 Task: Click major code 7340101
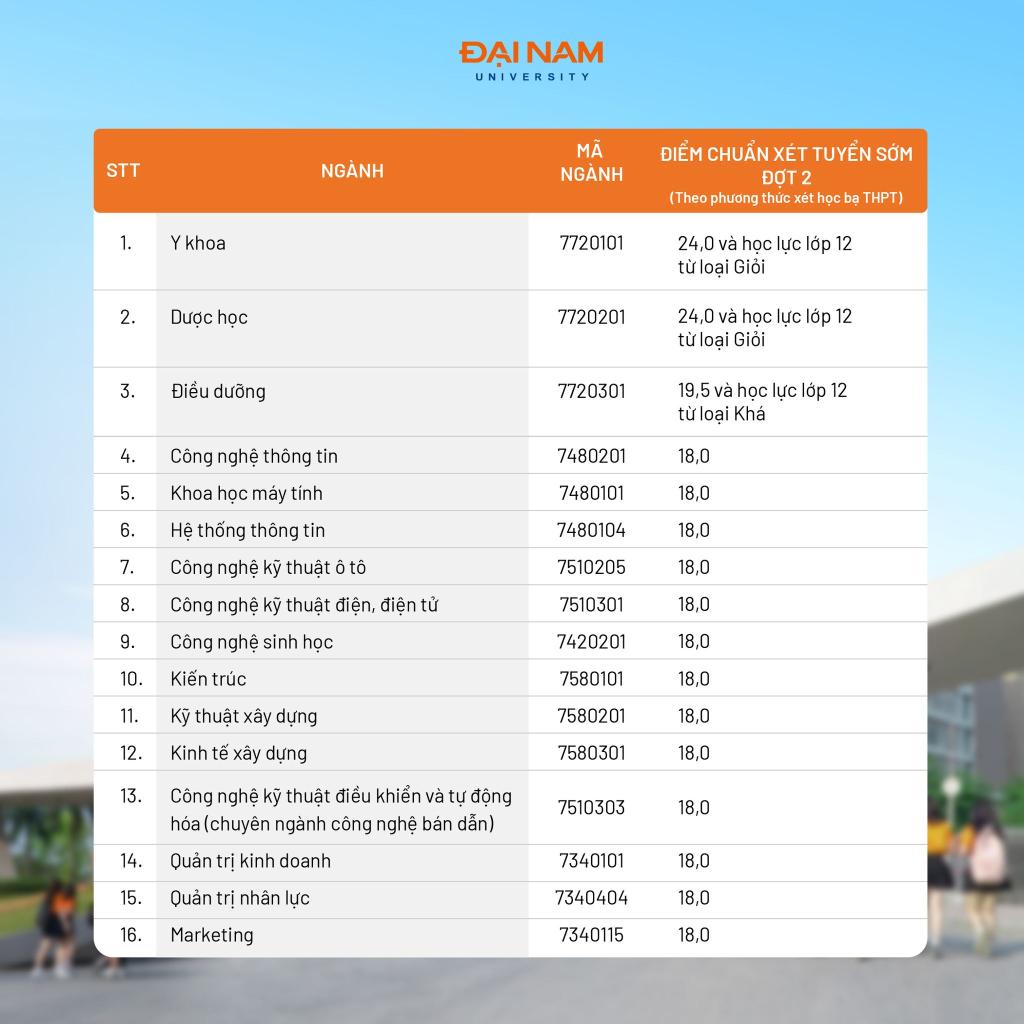pyautogui.click(x=591, y=861)
